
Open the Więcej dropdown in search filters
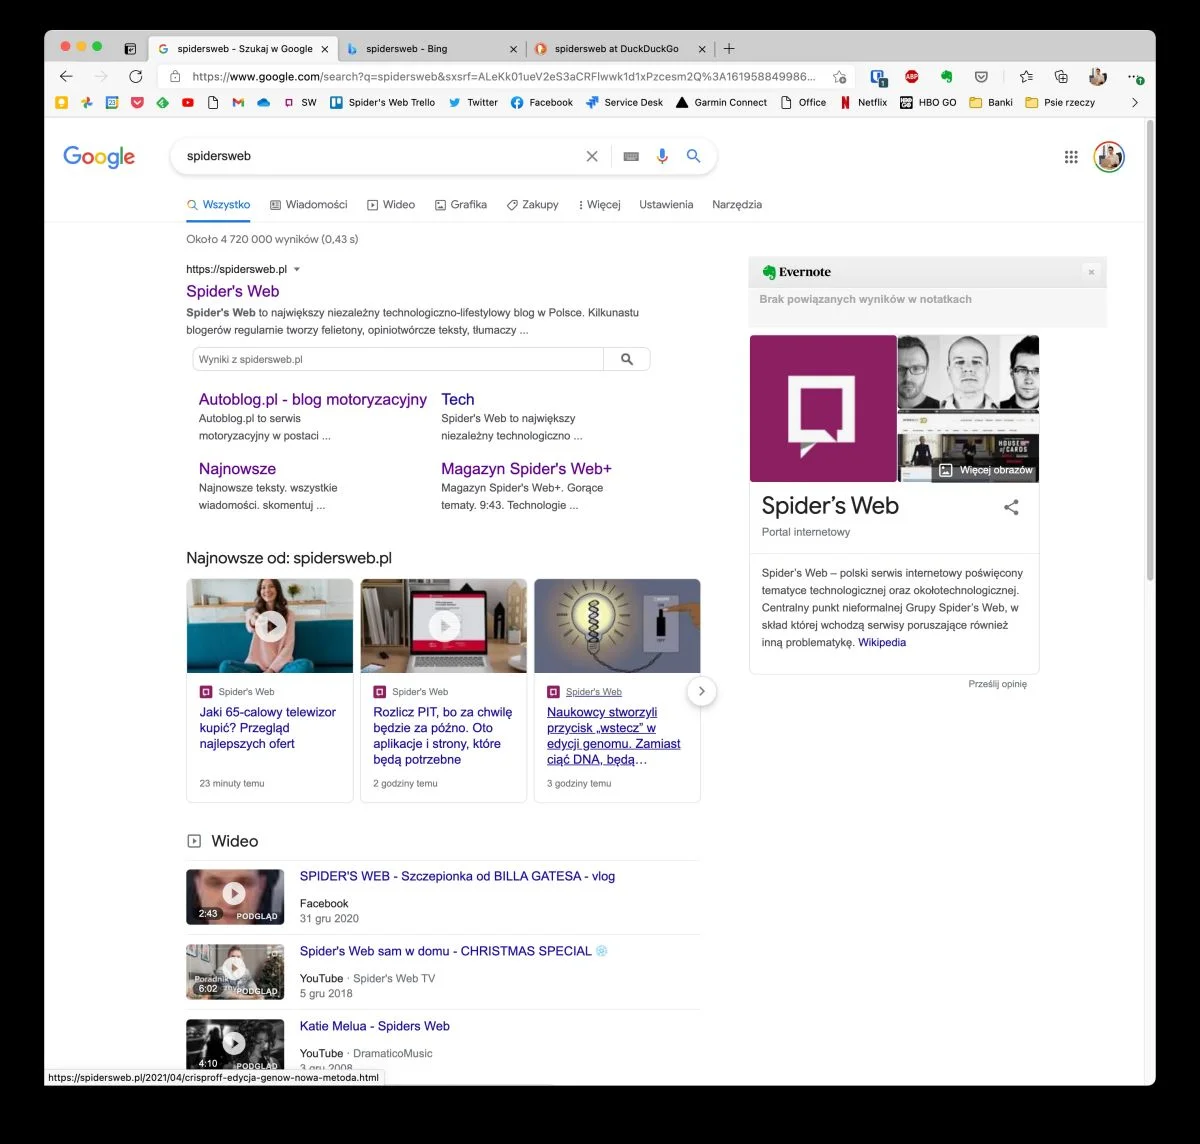599,204
